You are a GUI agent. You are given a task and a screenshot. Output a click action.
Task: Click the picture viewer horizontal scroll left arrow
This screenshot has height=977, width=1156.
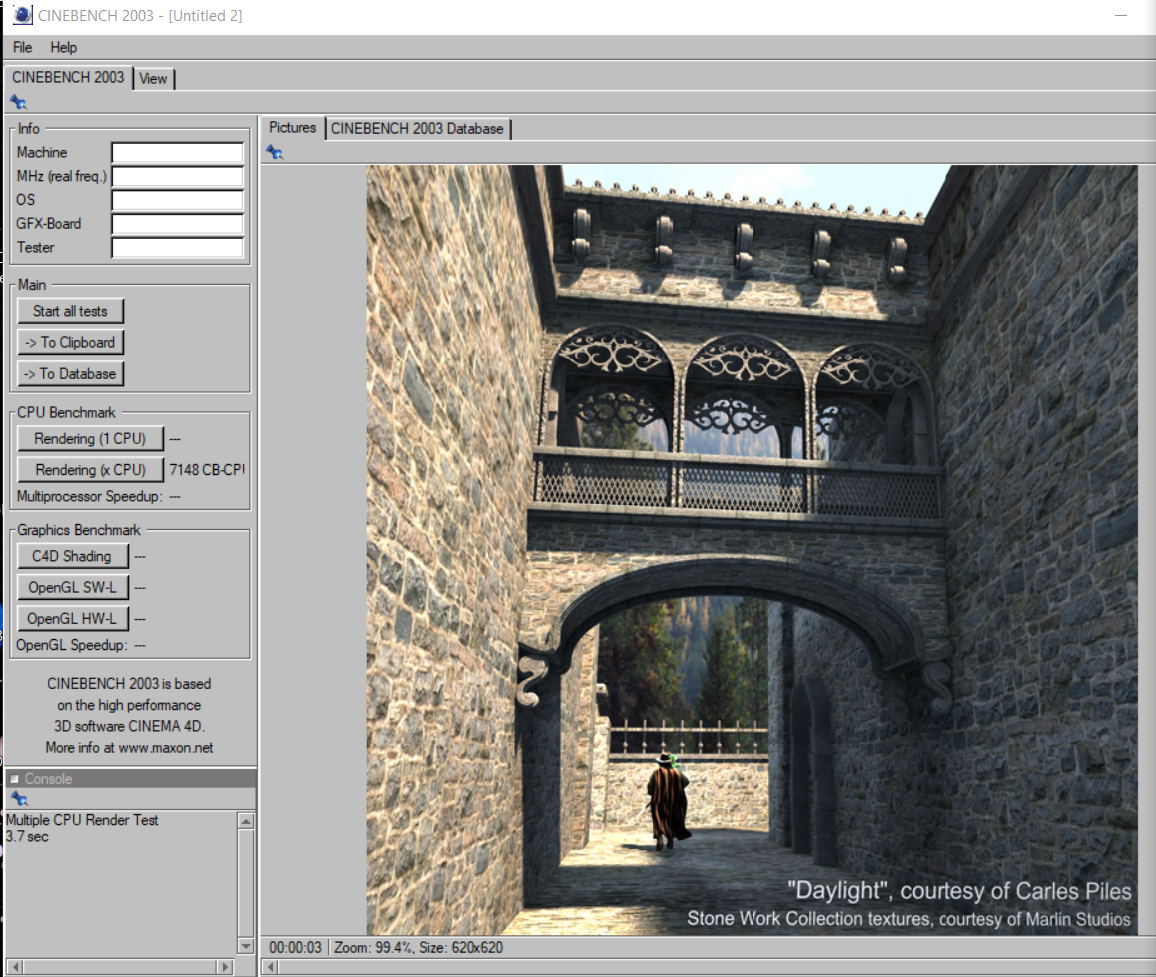[x=271, y=967]
